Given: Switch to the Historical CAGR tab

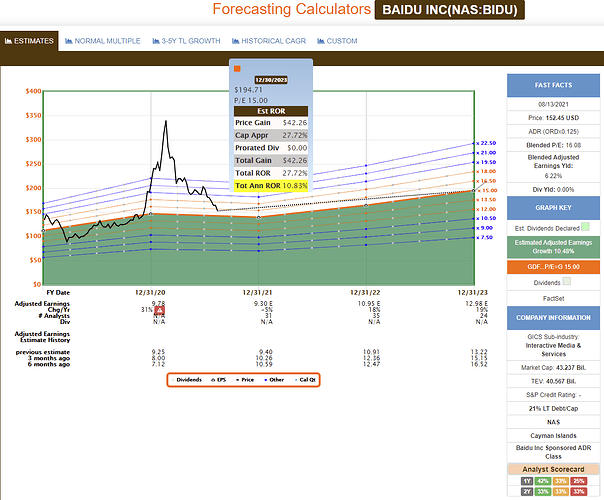Looking at the screenshot, I should [x=269, y=41].
